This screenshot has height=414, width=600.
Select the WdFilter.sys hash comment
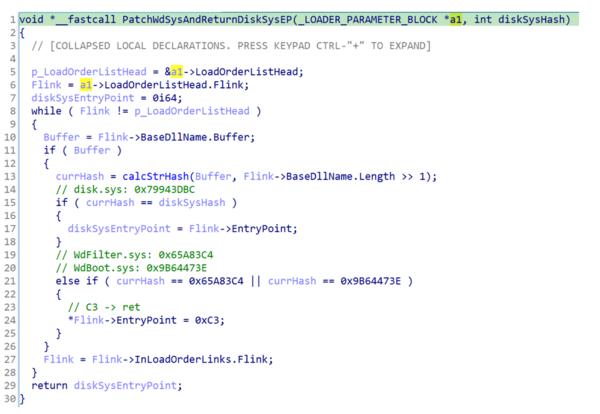134,255
